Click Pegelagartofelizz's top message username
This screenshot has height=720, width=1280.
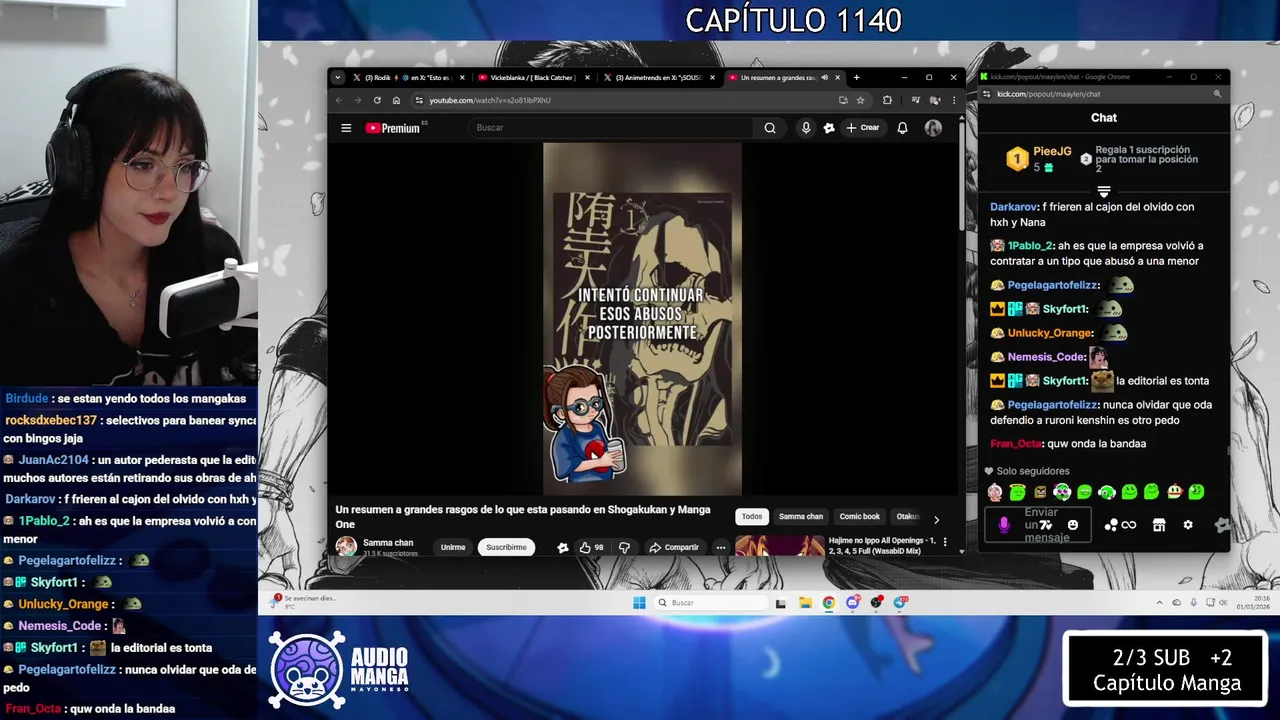click(x=1053, y=285)
